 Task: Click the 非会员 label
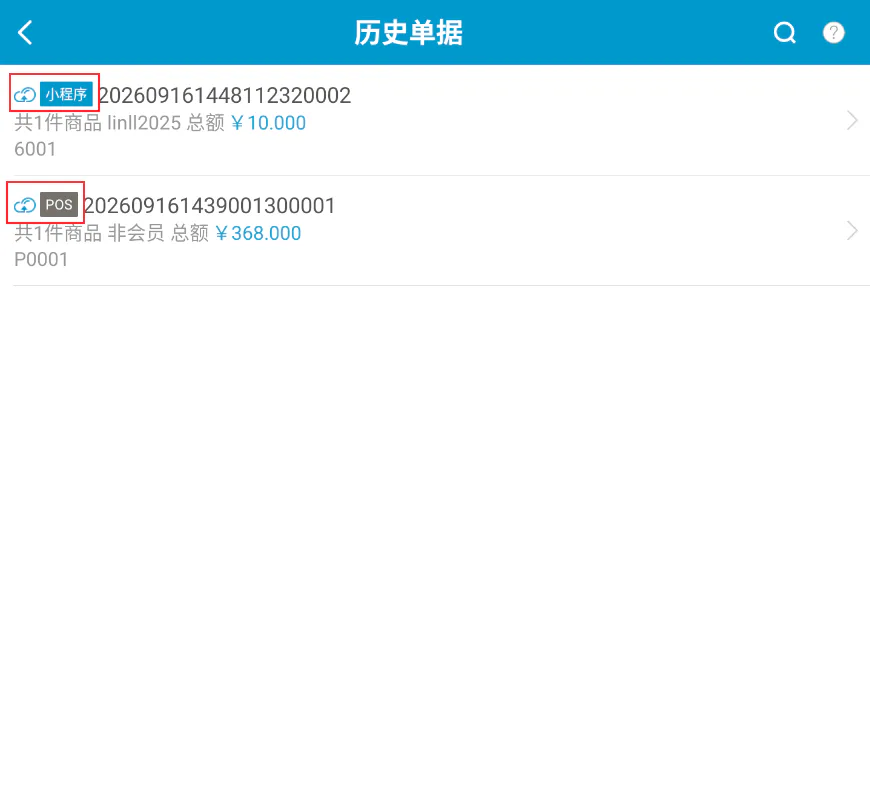coord(136,233)
